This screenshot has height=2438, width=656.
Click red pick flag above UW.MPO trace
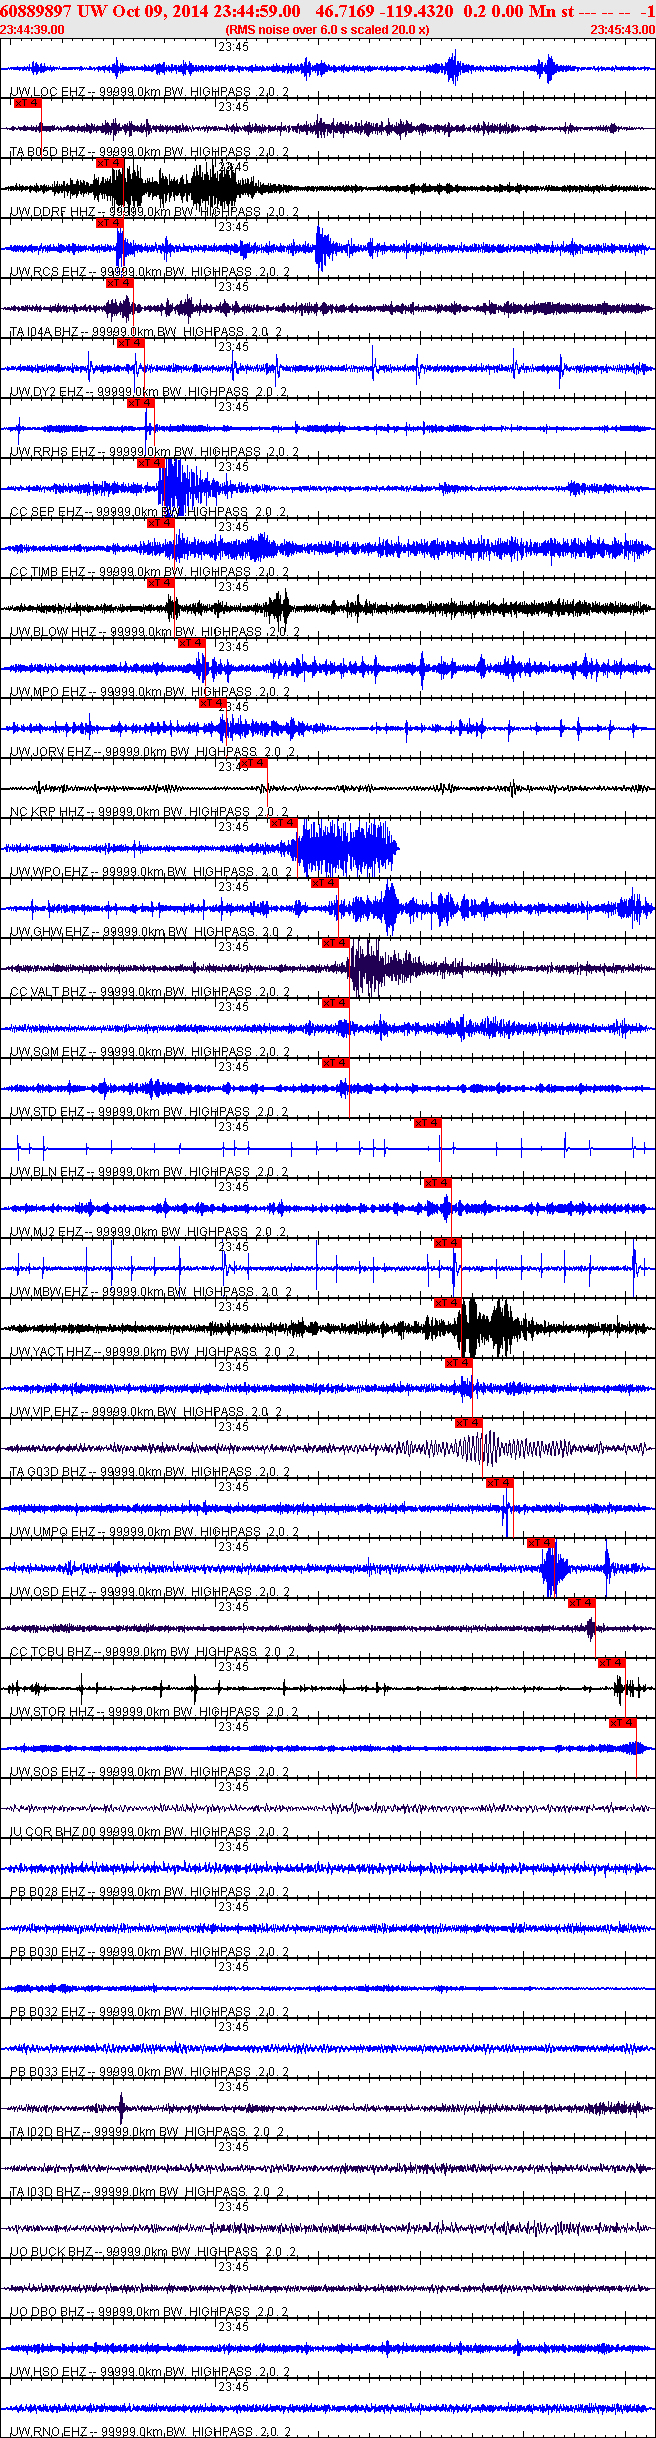point(192,643)
